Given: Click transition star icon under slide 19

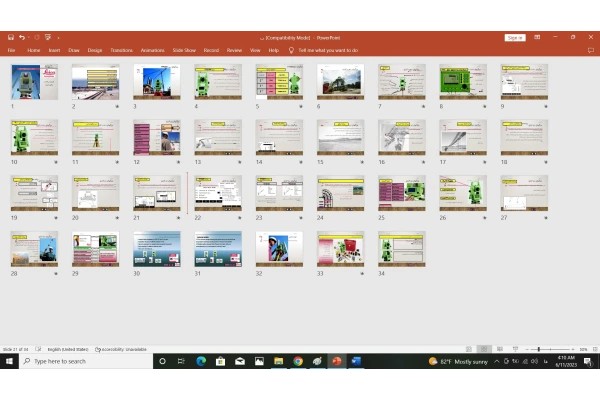Looking at the screenshot, I should tap(56, 218).
